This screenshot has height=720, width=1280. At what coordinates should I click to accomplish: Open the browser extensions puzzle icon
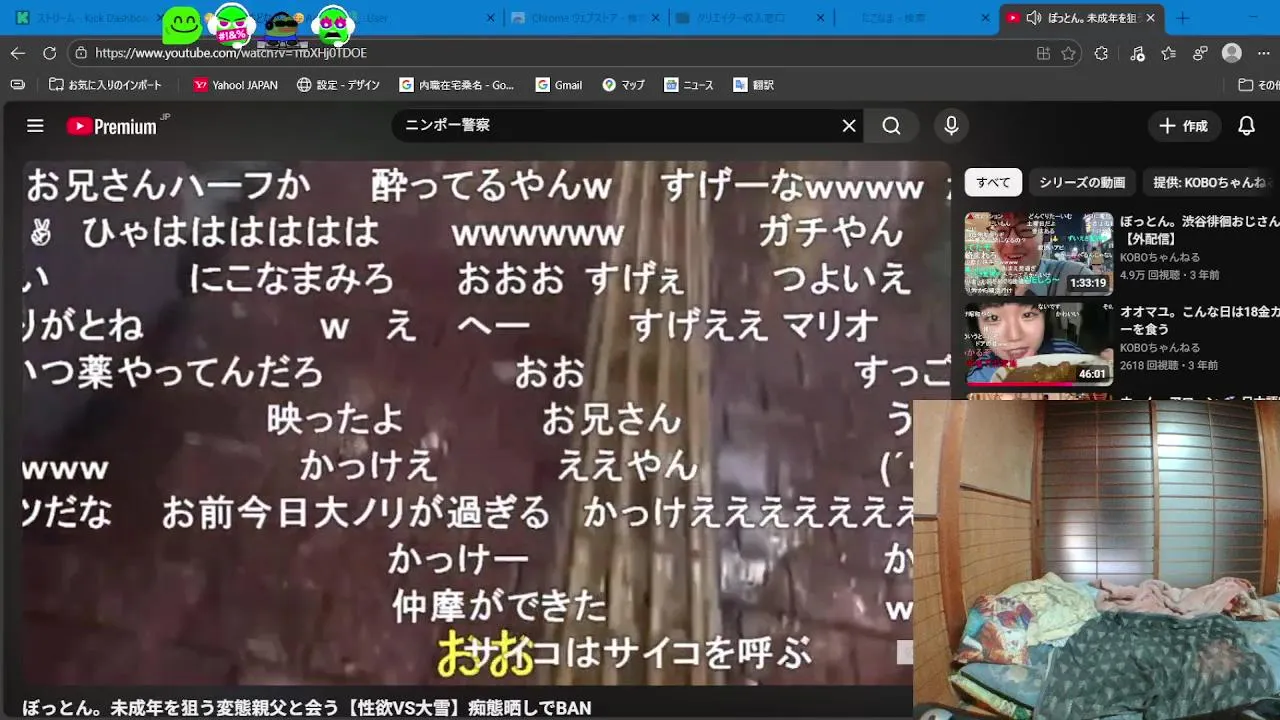click(x=1102, y=53)
